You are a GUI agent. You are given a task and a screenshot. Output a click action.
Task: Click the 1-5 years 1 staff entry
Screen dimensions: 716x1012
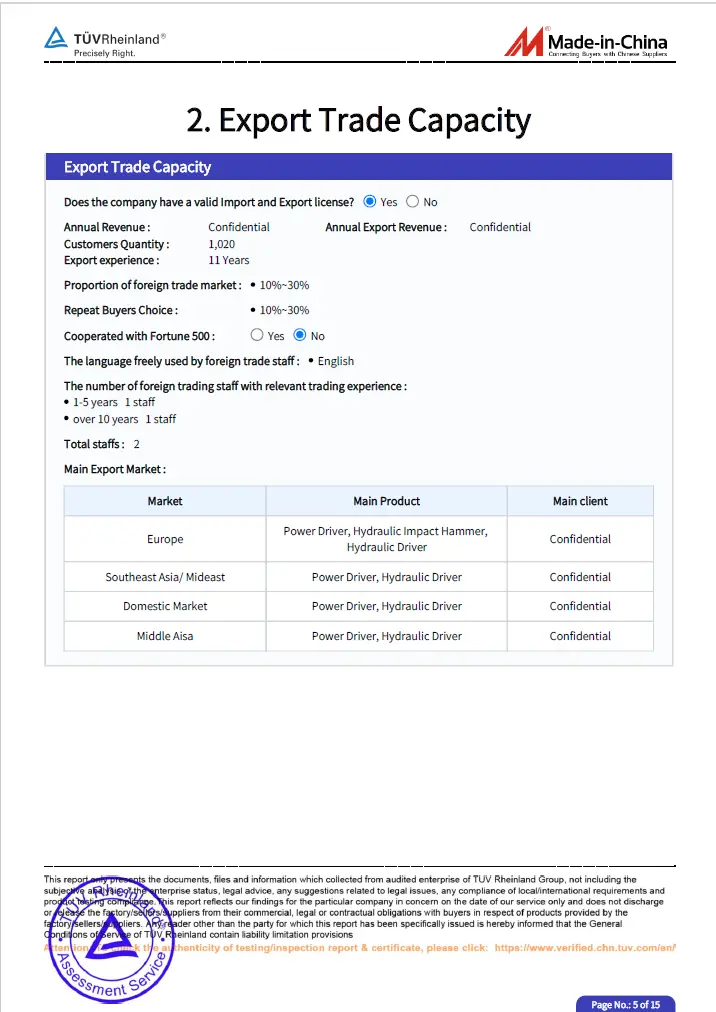[114, 402]
